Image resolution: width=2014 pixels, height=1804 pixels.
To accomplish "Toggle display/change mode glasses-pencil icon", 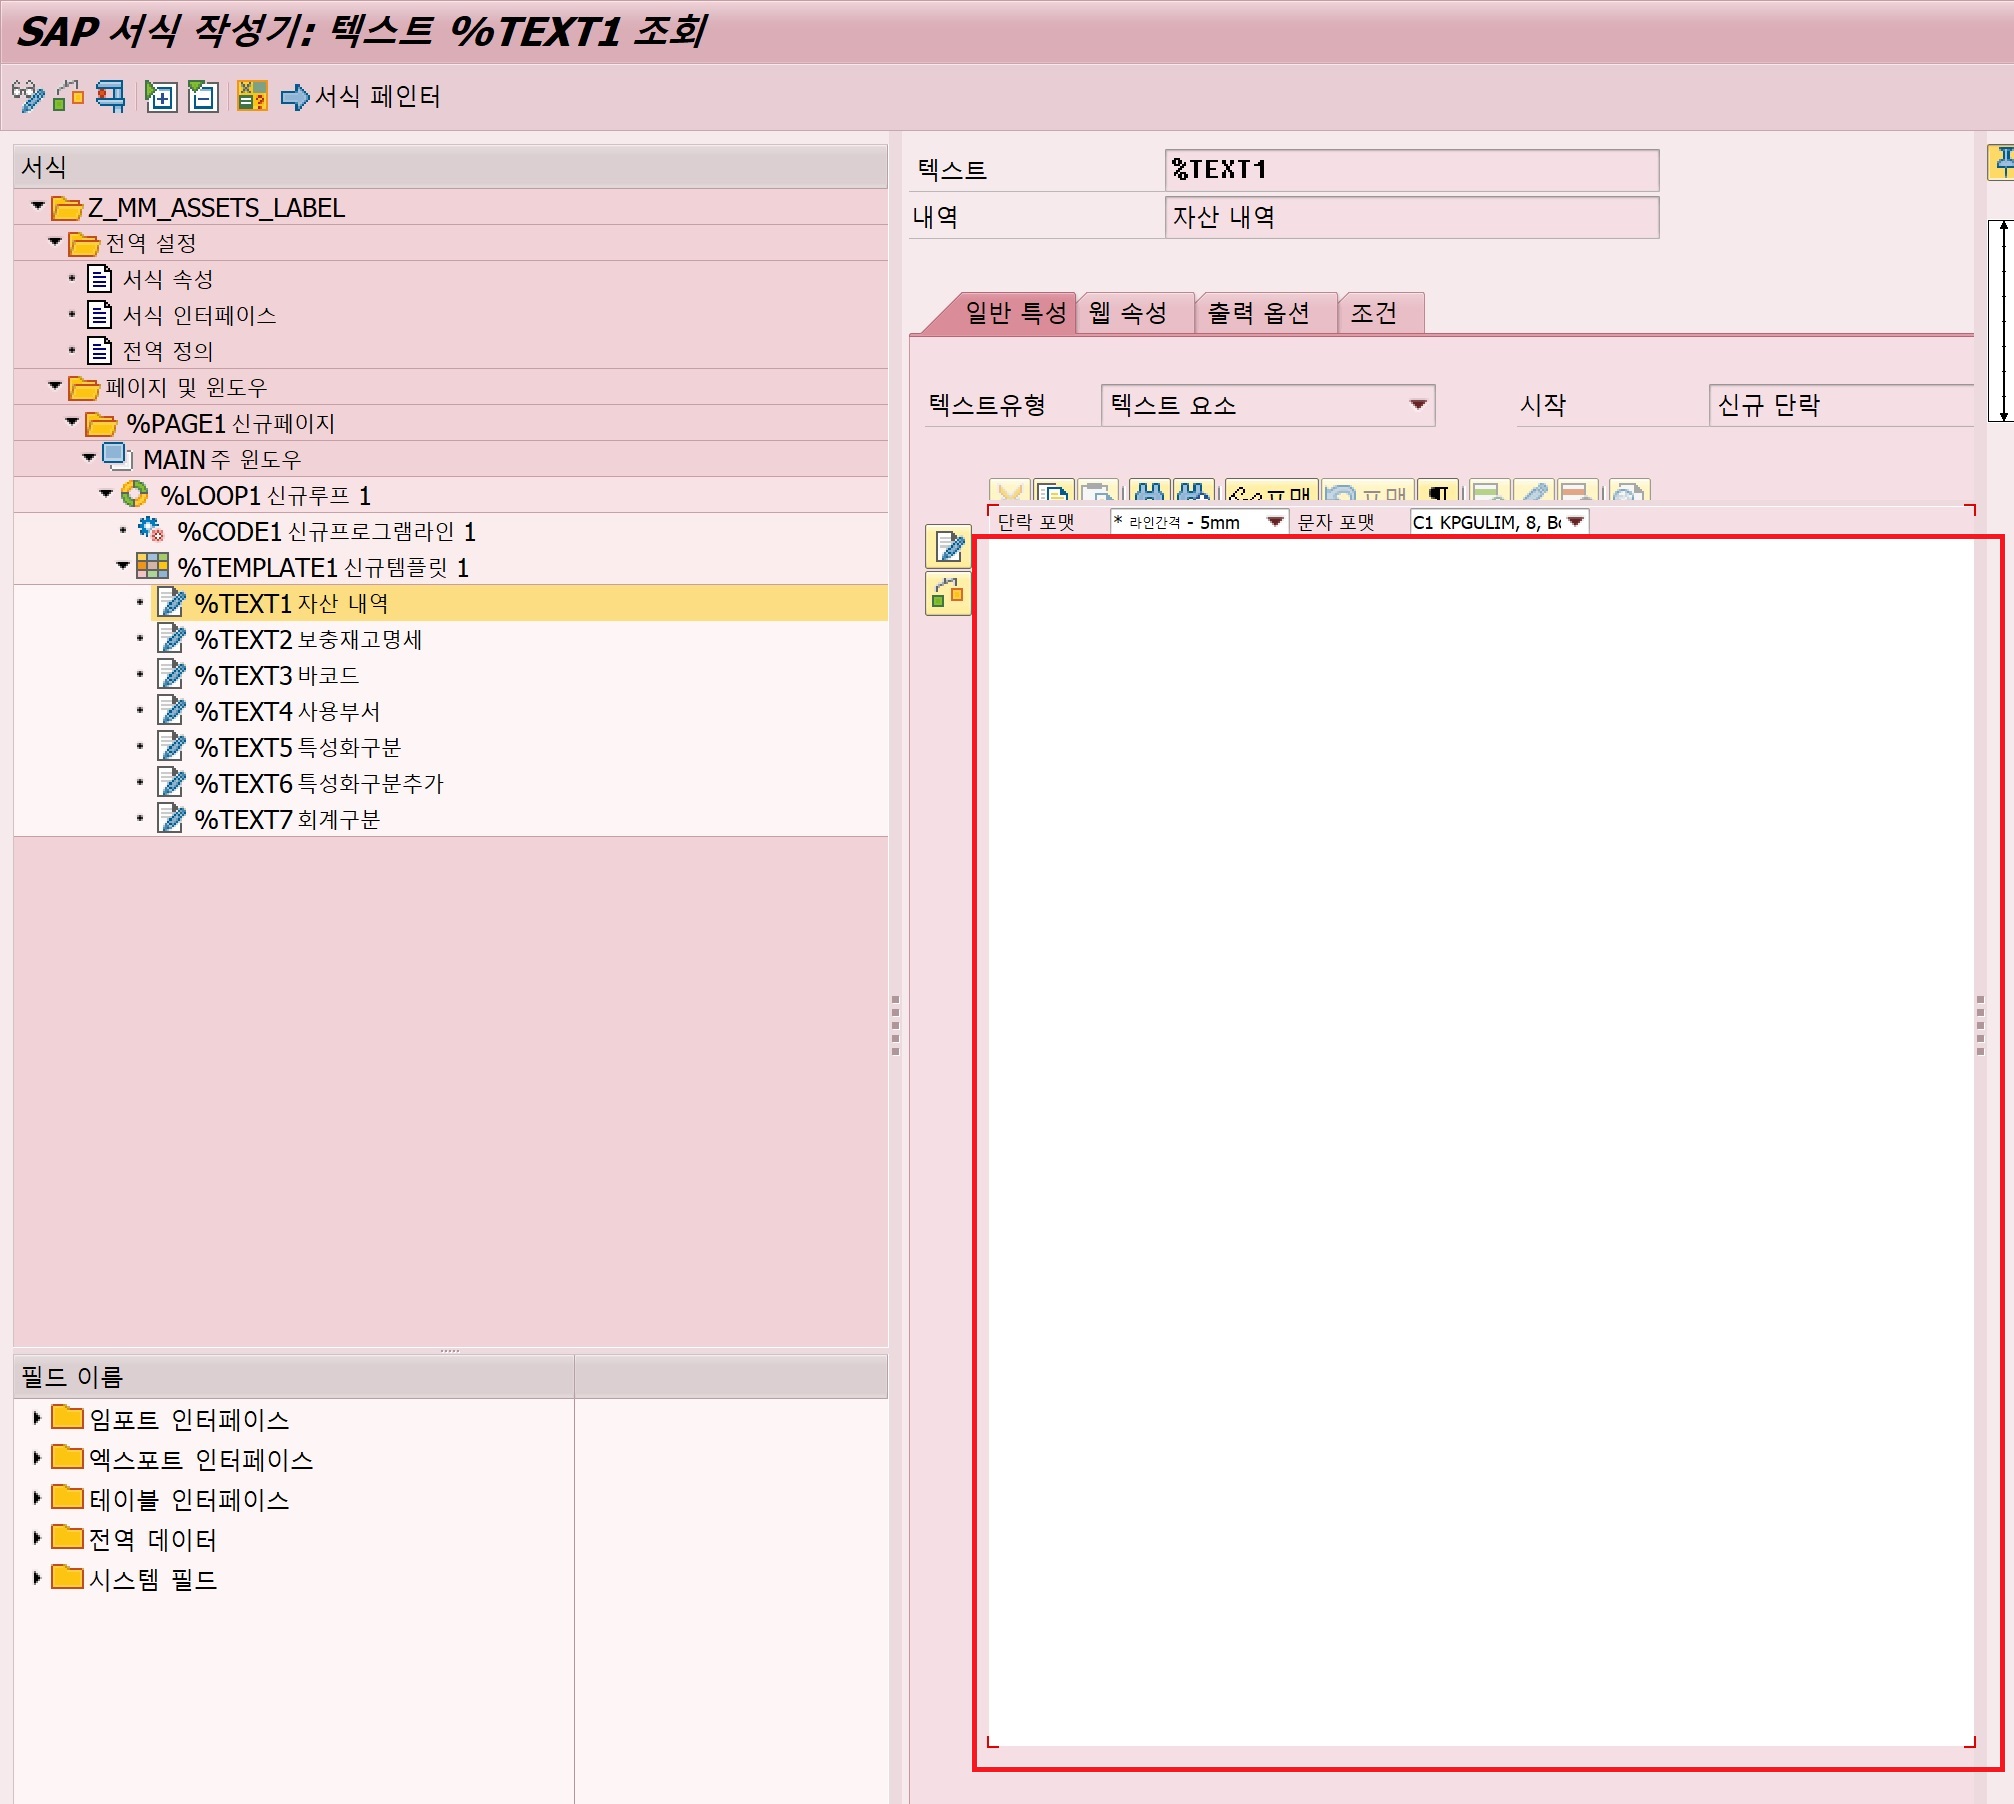I will [28, 97].
